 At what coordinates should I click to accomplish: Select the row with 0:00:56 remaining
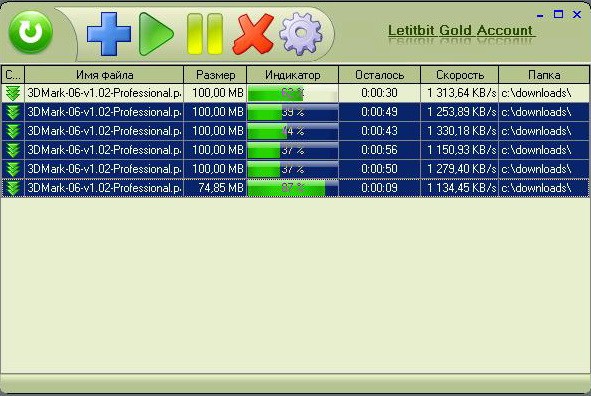(295, 150)
